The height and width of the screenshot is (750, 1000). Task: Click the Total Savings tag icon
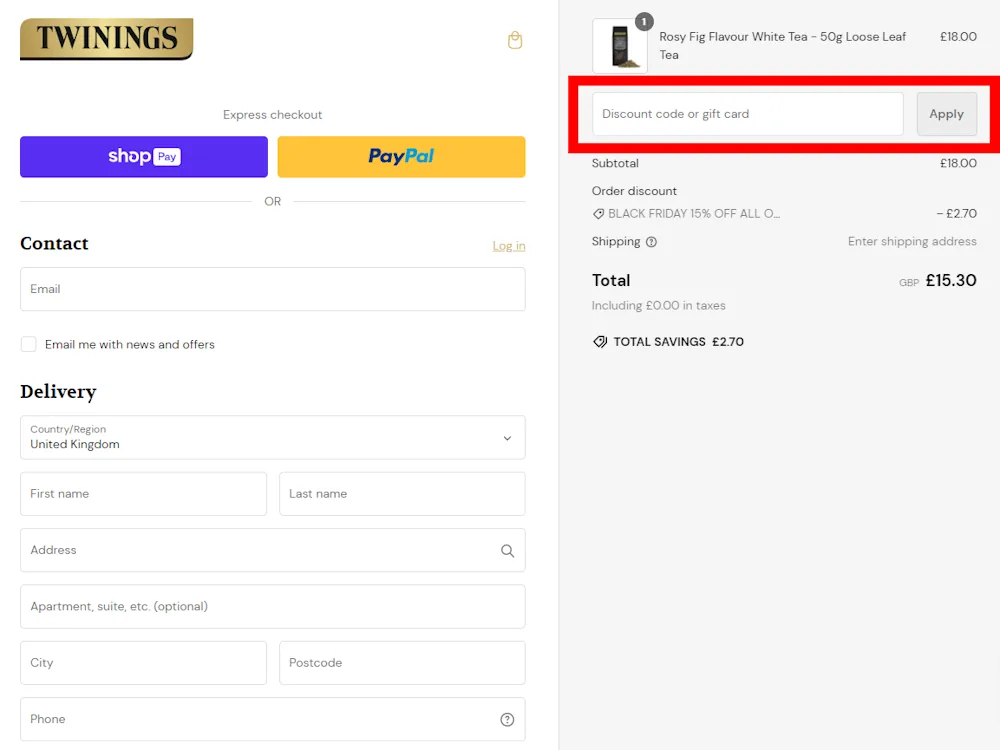coord(599,342)
